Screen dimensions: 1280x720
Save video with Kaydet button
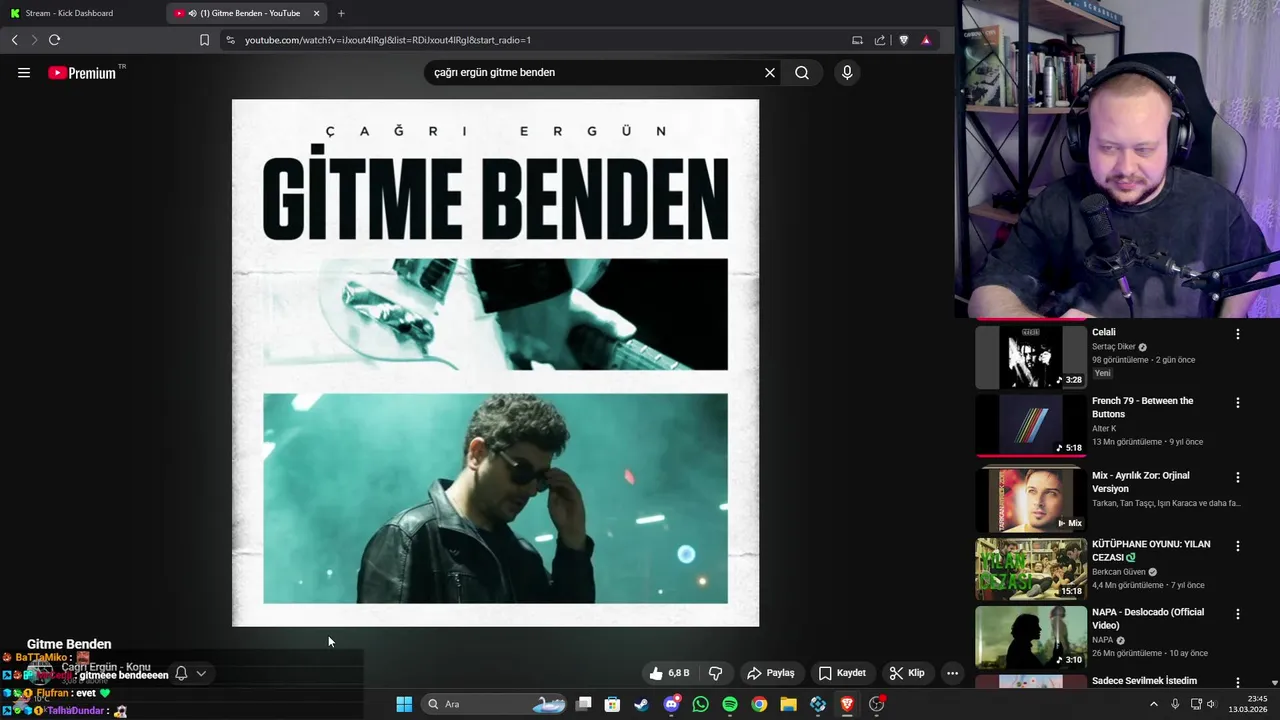click(x=842, y=673)
